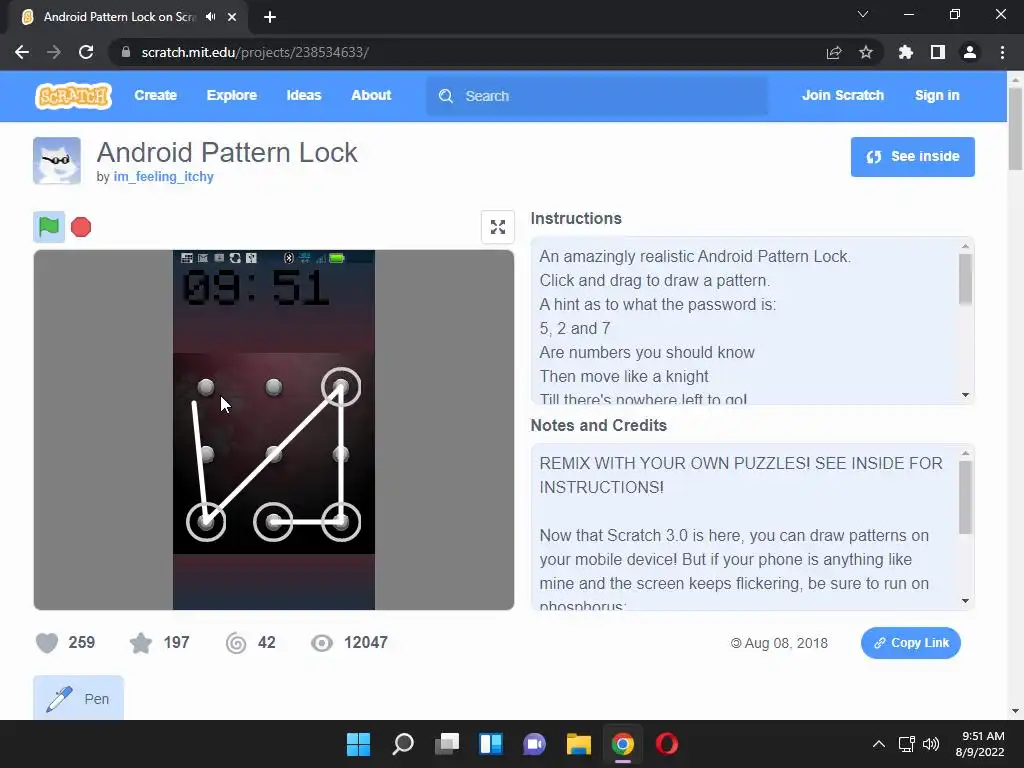Open the Create menu item
Screen dimensions: 1024x768
(x=155, y=95)
